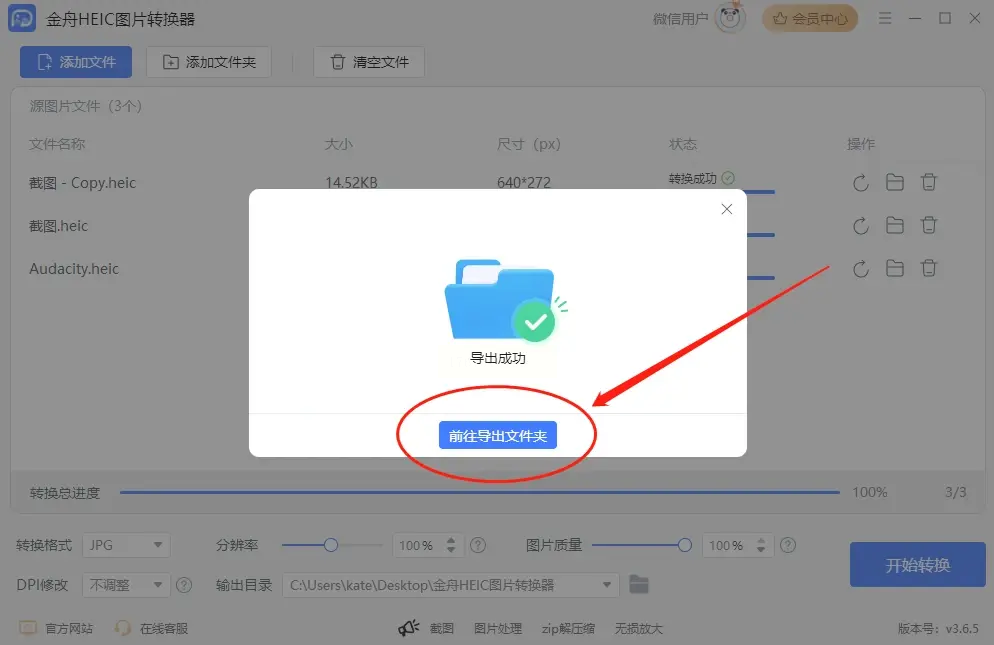Increase 分辨率 percentage with up arrow
Viewport: 994px width, 645px height.
pos(451,540)
